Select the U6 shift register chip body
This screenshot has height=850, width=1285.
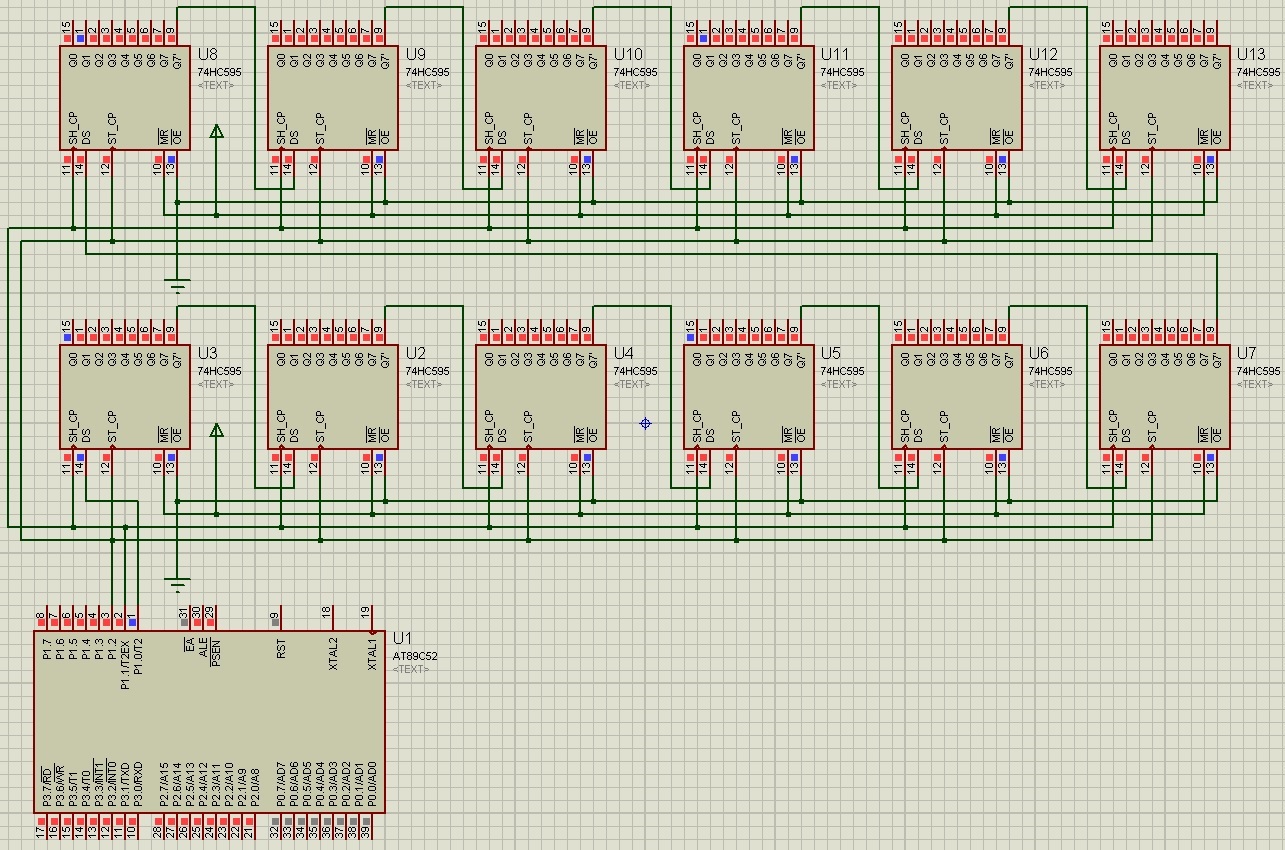(x=957, y=397)
